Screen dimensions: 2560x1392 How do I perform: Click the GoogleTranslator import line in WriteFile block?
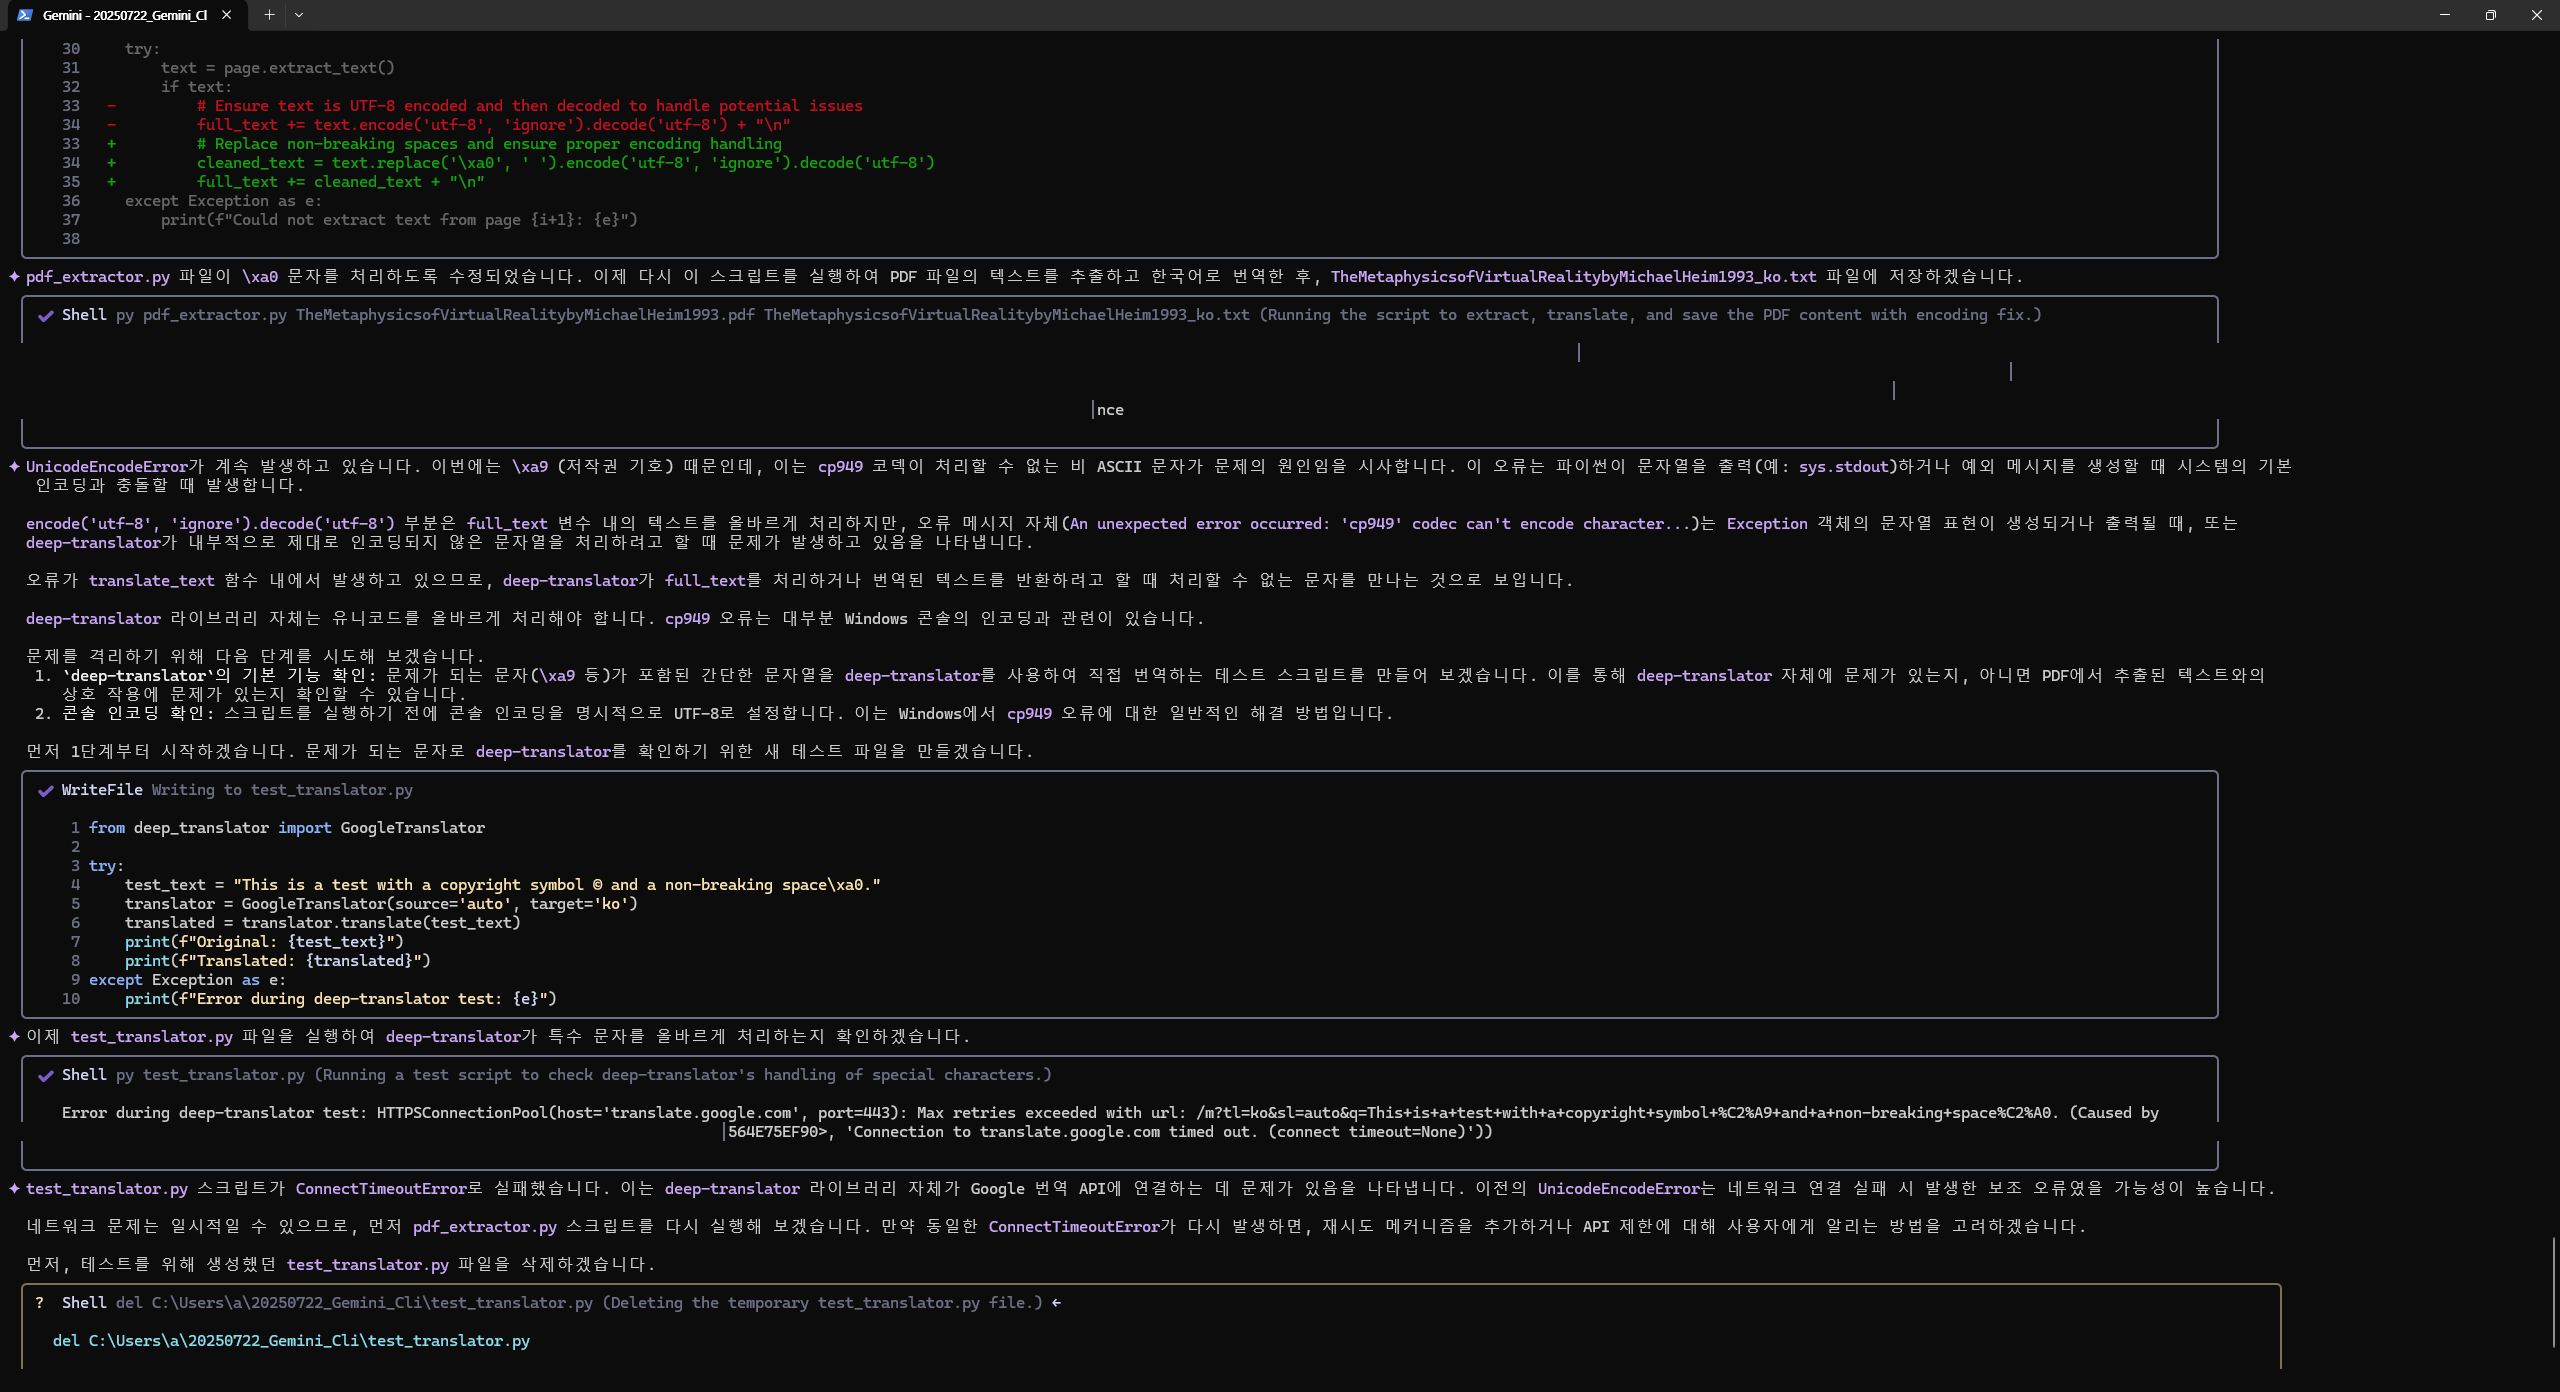286,828
